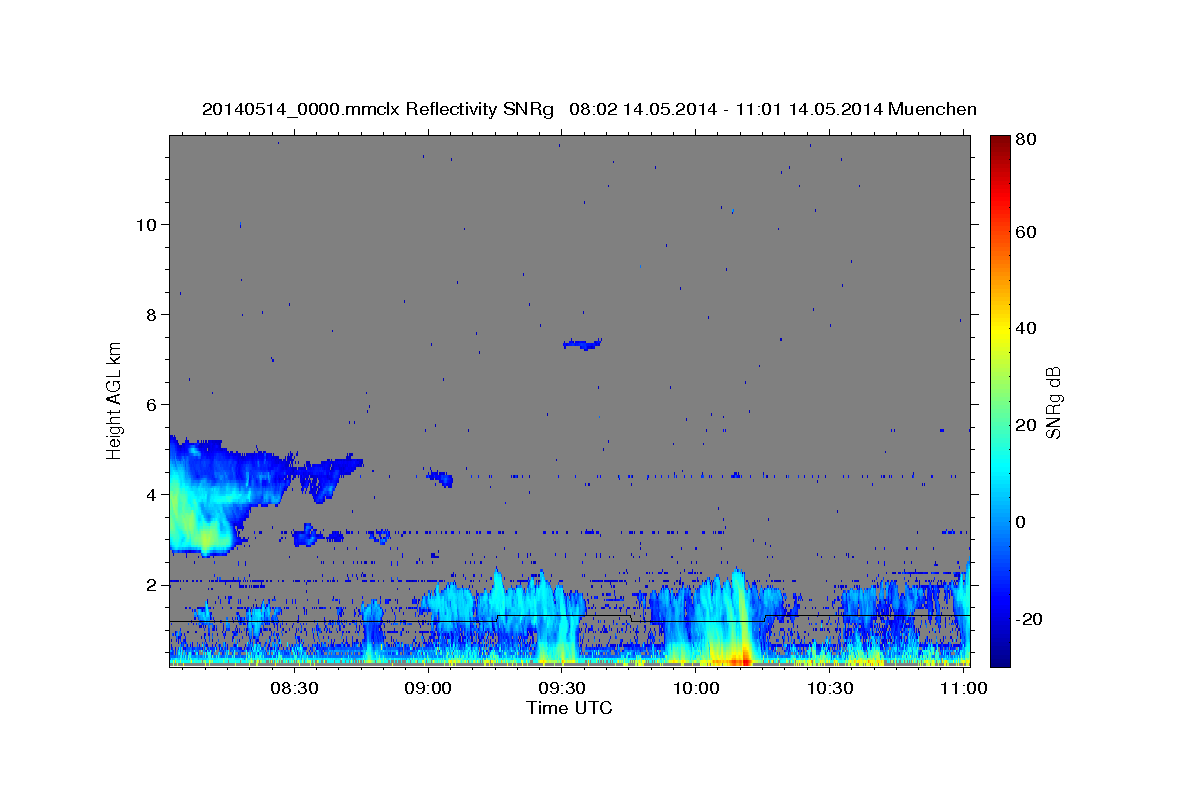Click the height axis value 4
Viewport: 1200px width, 800px height.
click(152, 494)
